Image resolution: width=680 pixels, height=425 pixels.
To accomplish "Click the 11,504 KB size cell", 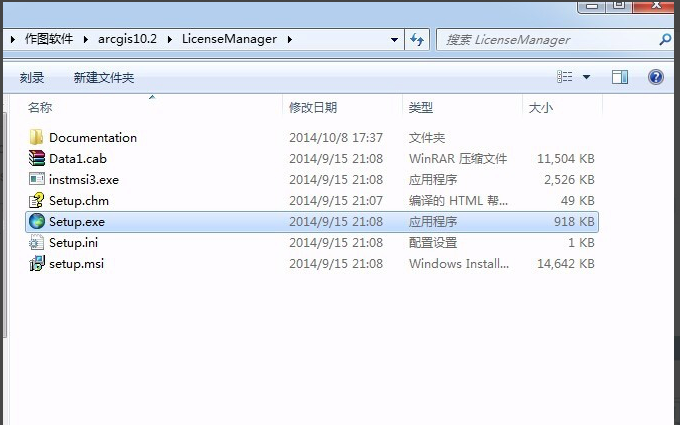I will pos(566,159).
